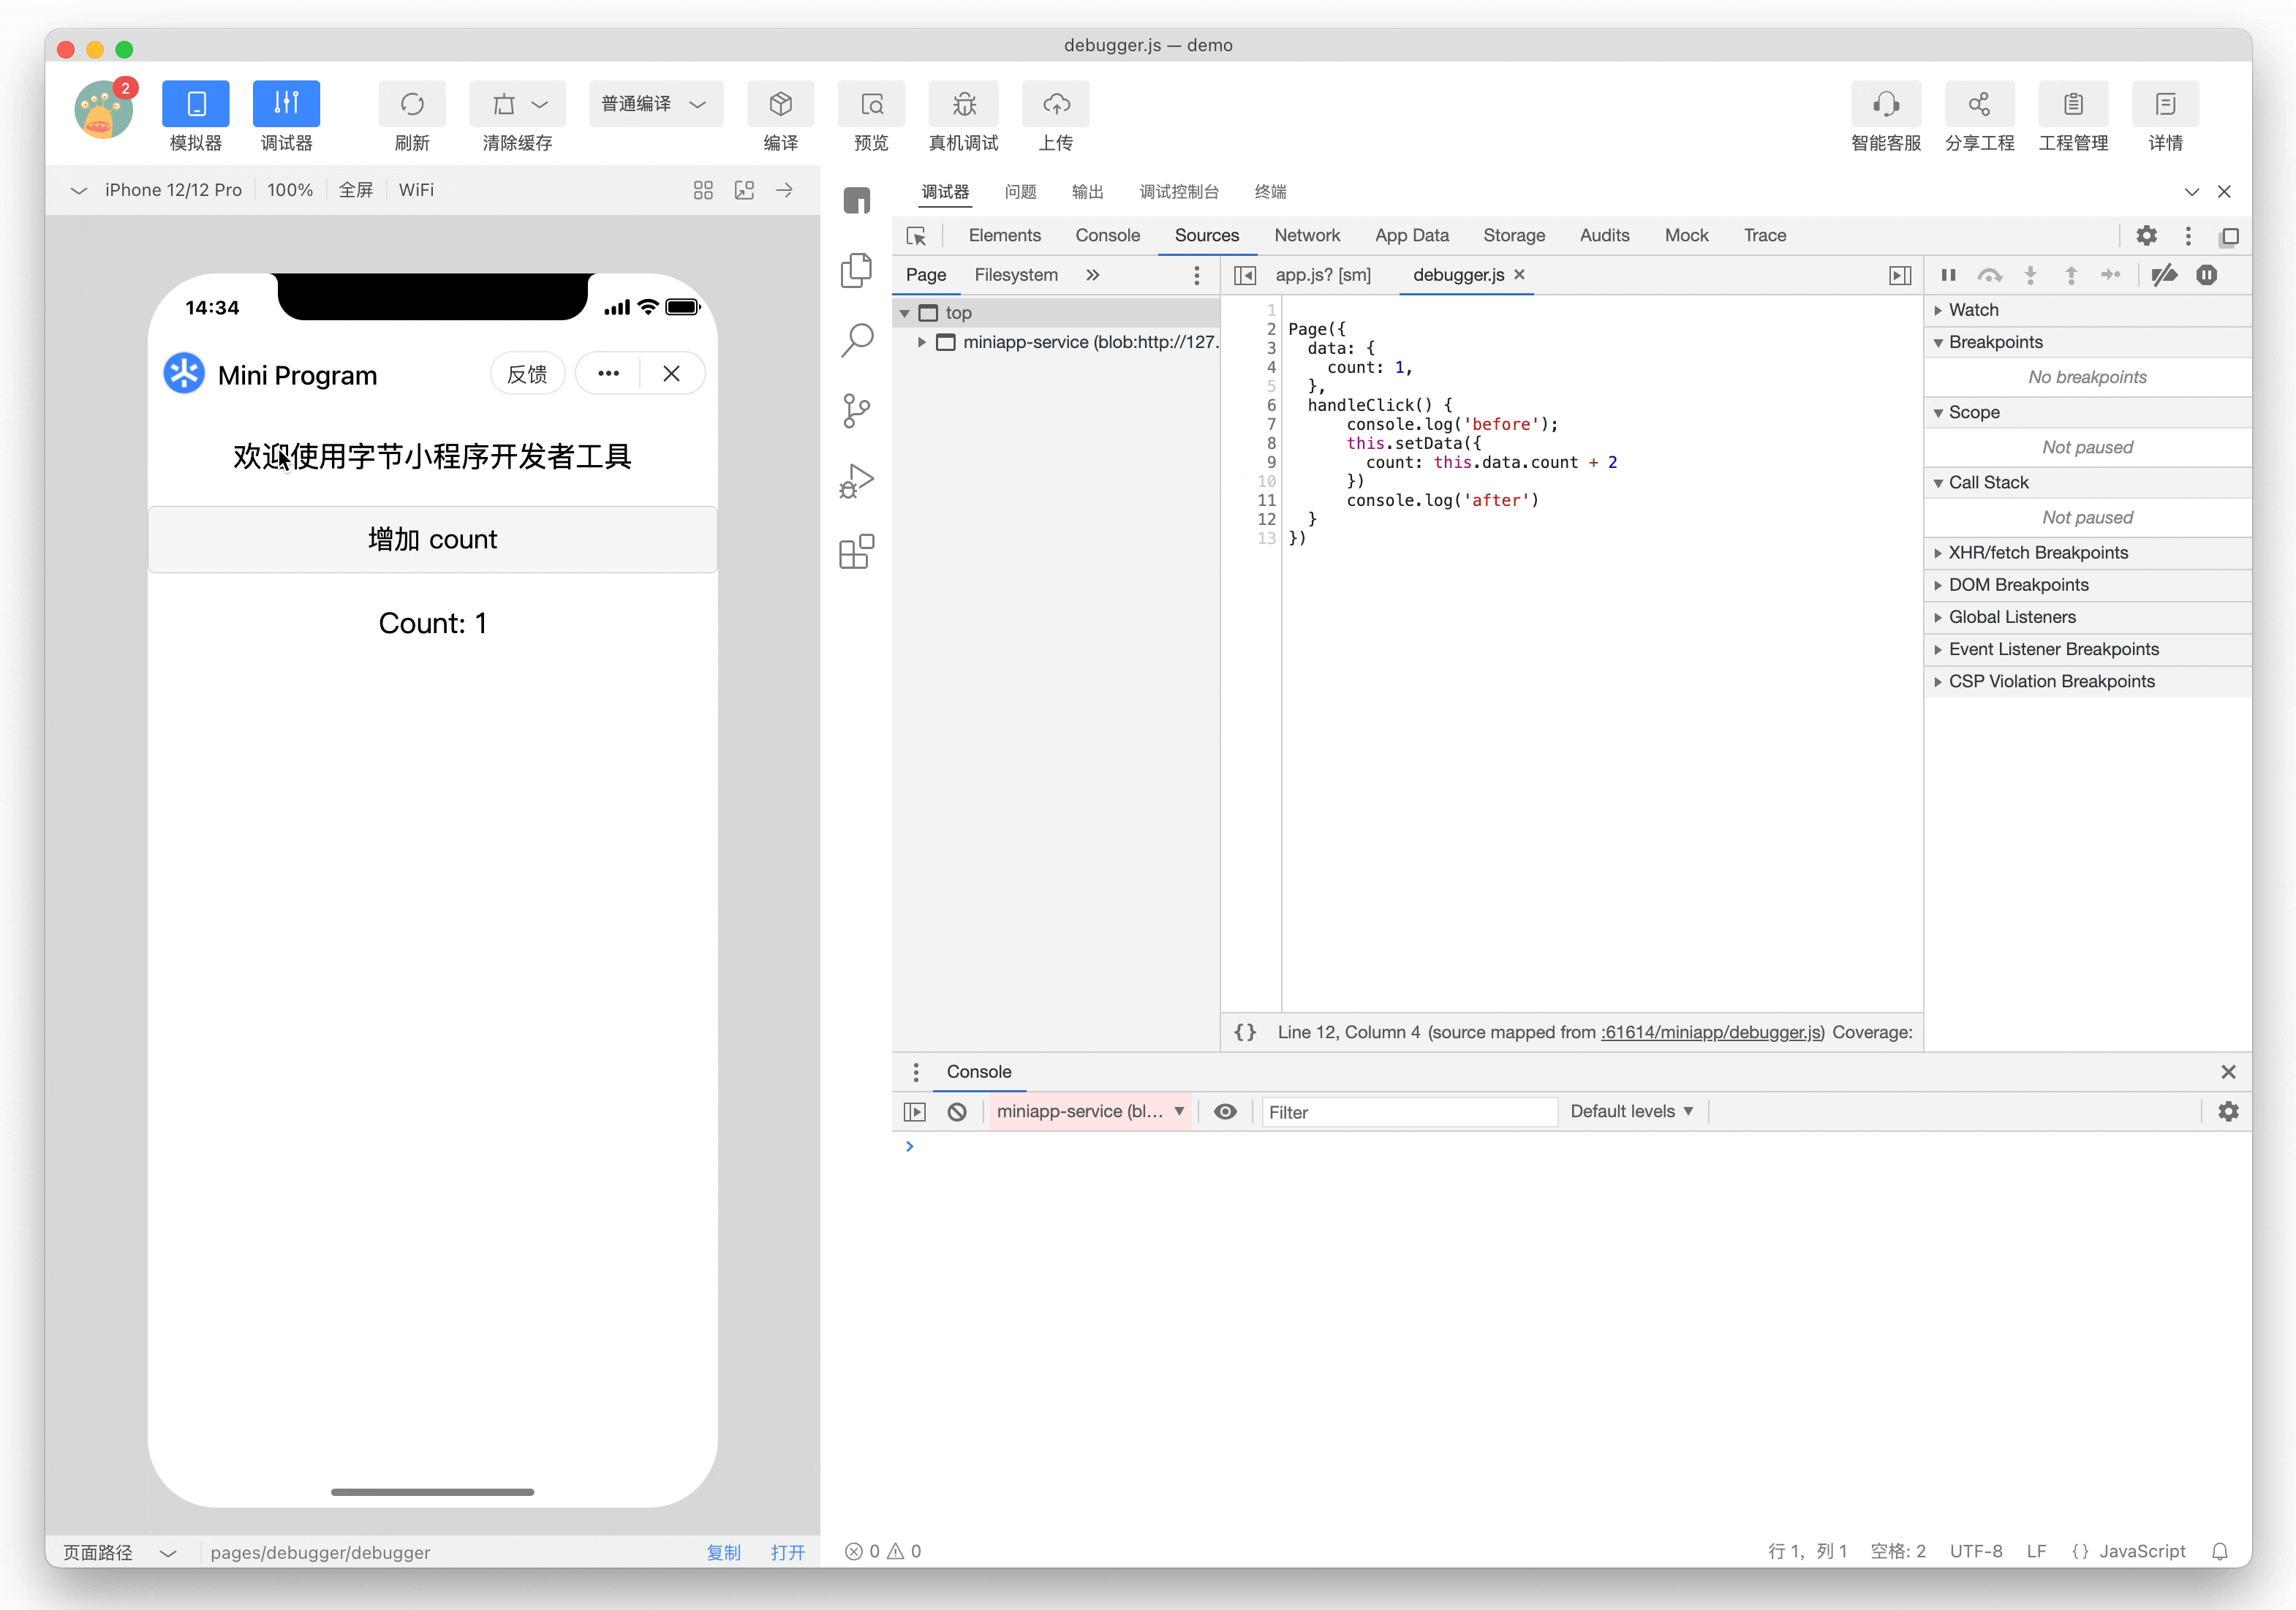
Task: Open the extensions icon in side bar
Action: click(x=857, y=551)
